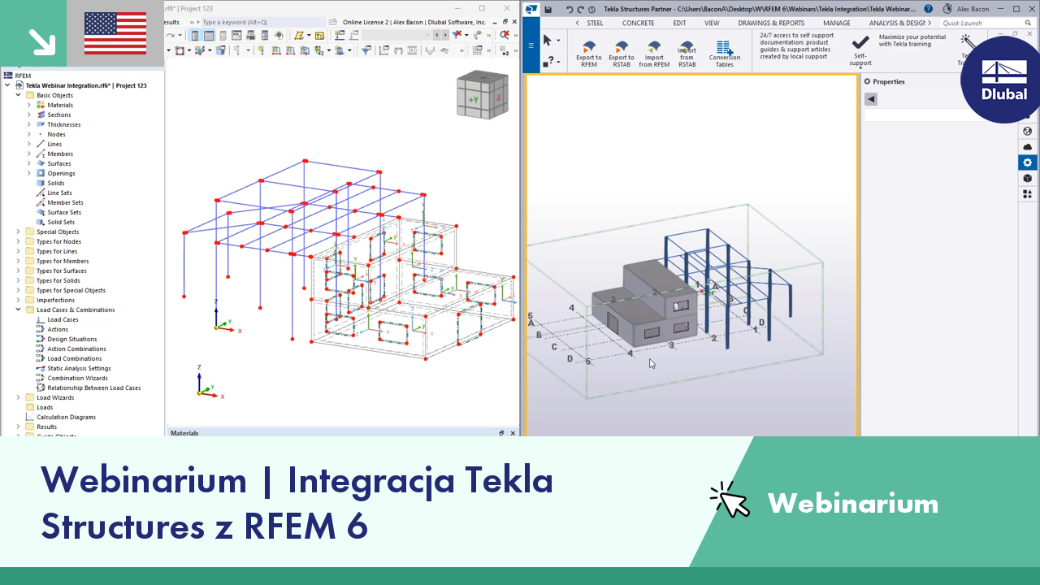Image resolution: width=1040 pixels, height=585 pixels.
Task: Click the RFEM funnel filter toolbar icon
Action: tap(366, 50)
